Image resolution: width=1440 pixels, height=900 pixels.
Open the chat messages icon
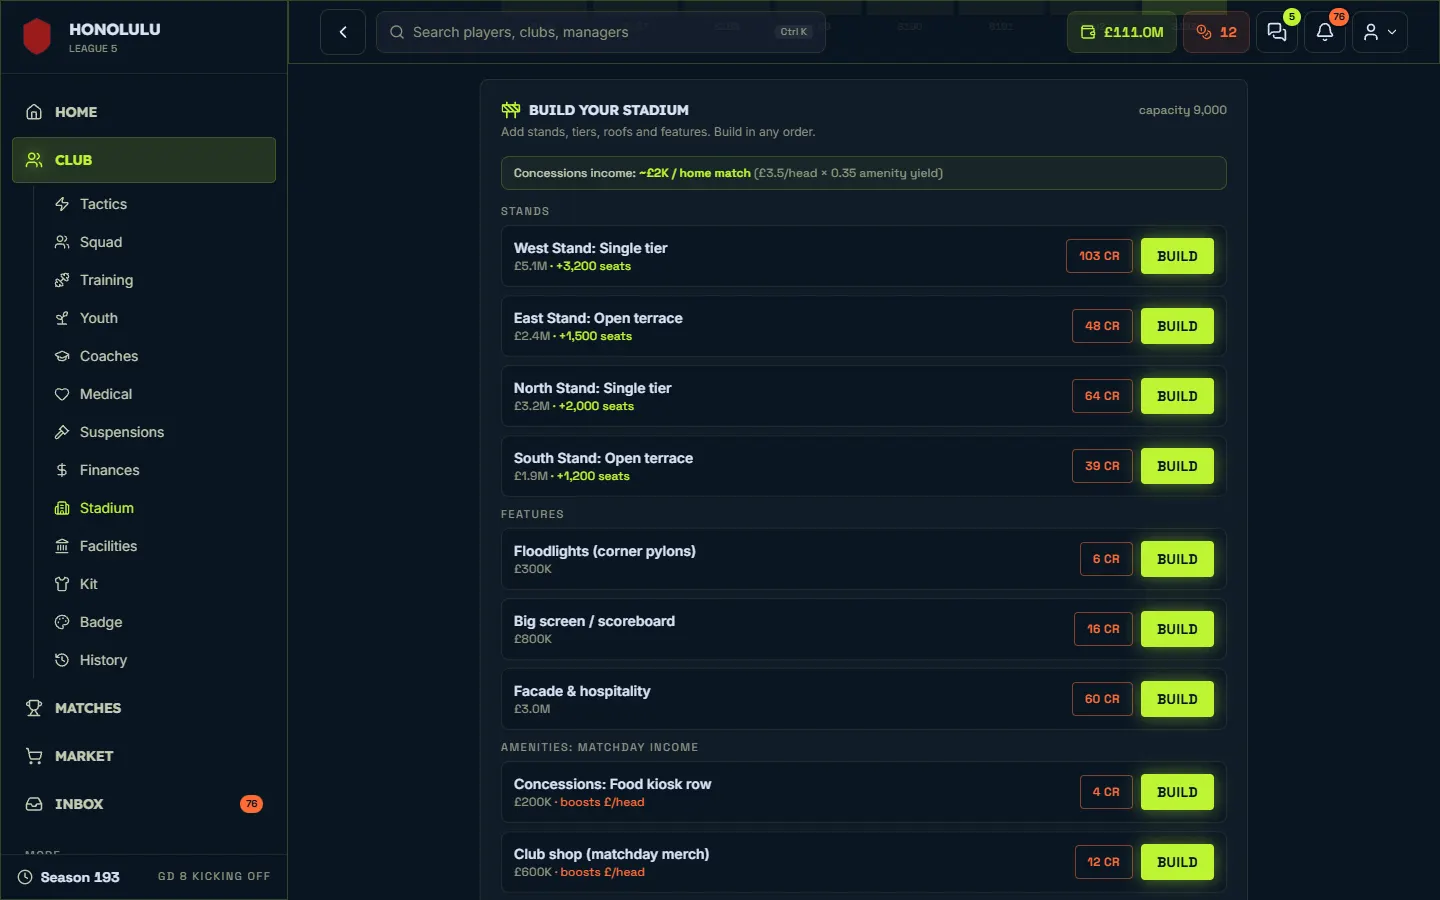pyautogui.click(x=1277, y=32)
